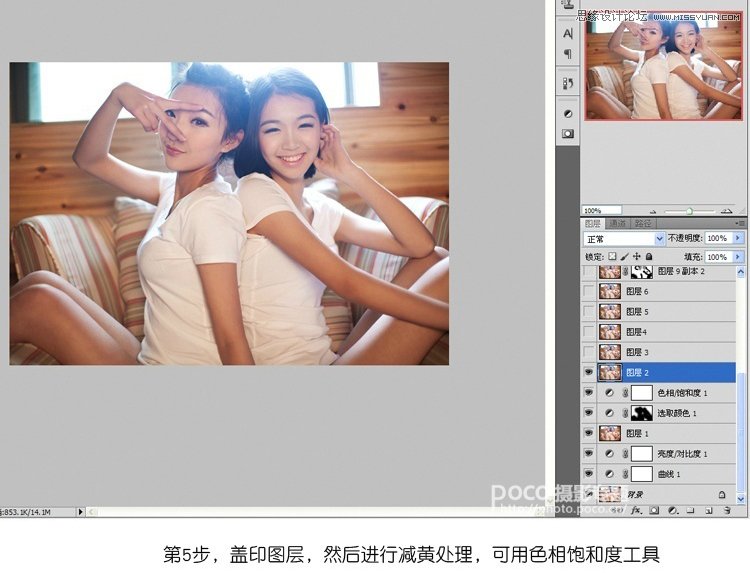Open the Layers panel options menu
Image resolution: width=750 pixels, height=587 pixels.
(x=740, y=223)
